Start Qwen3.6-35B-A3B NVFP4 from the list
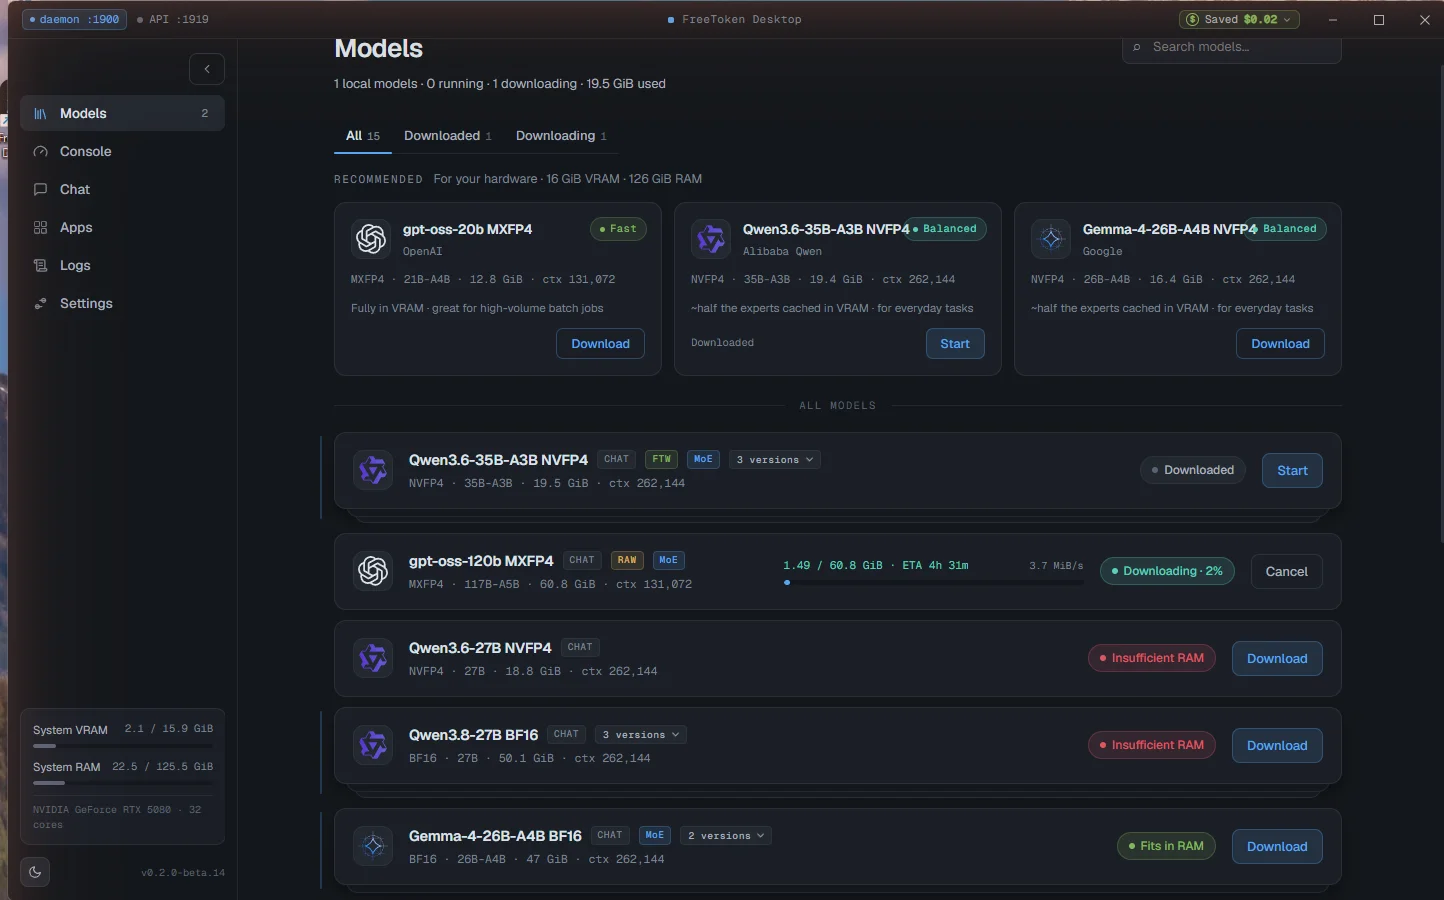 pos(1292,471)
